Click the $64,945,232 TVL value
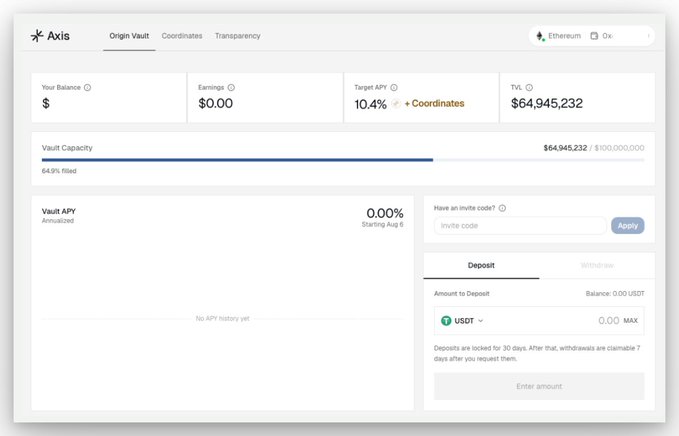This screenshot has width=679, height=436. coord(547,103)
